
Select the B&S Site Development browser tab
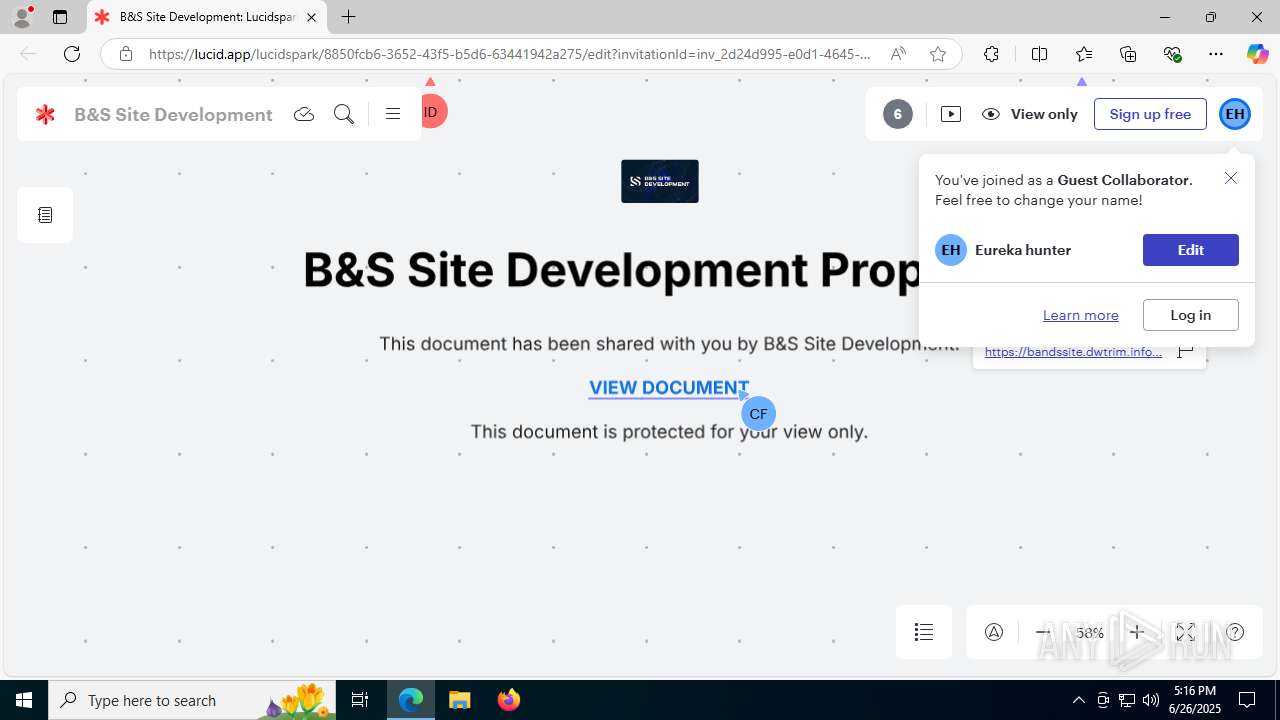click(207, 17)
